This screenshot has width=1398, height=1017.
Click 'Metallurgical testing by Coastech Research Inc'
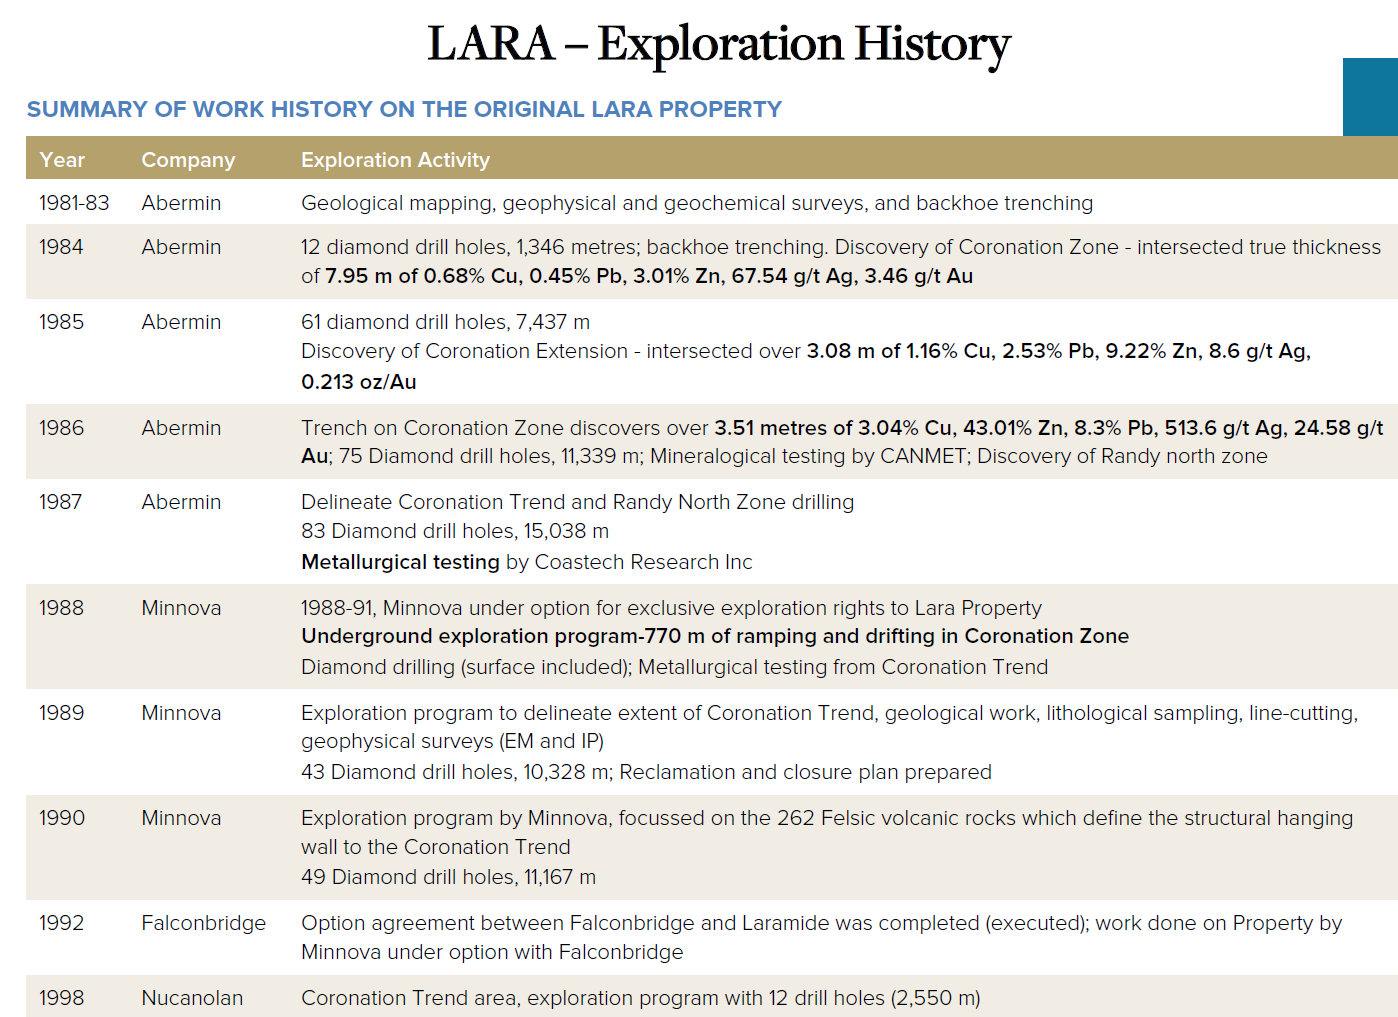pyautogui.click(x=526, y=562)
